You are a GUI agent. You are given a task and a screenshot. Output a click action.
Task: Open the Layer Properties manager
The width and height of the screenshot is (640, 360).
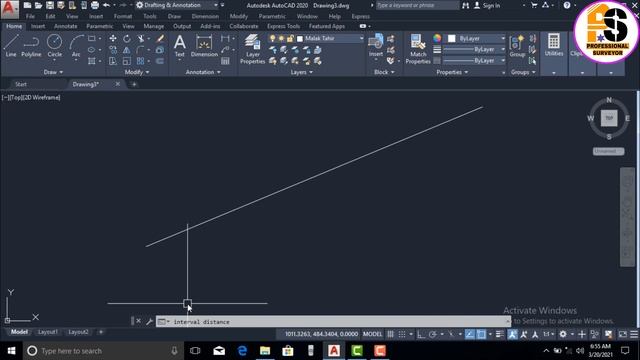click(x=253, y=49)
